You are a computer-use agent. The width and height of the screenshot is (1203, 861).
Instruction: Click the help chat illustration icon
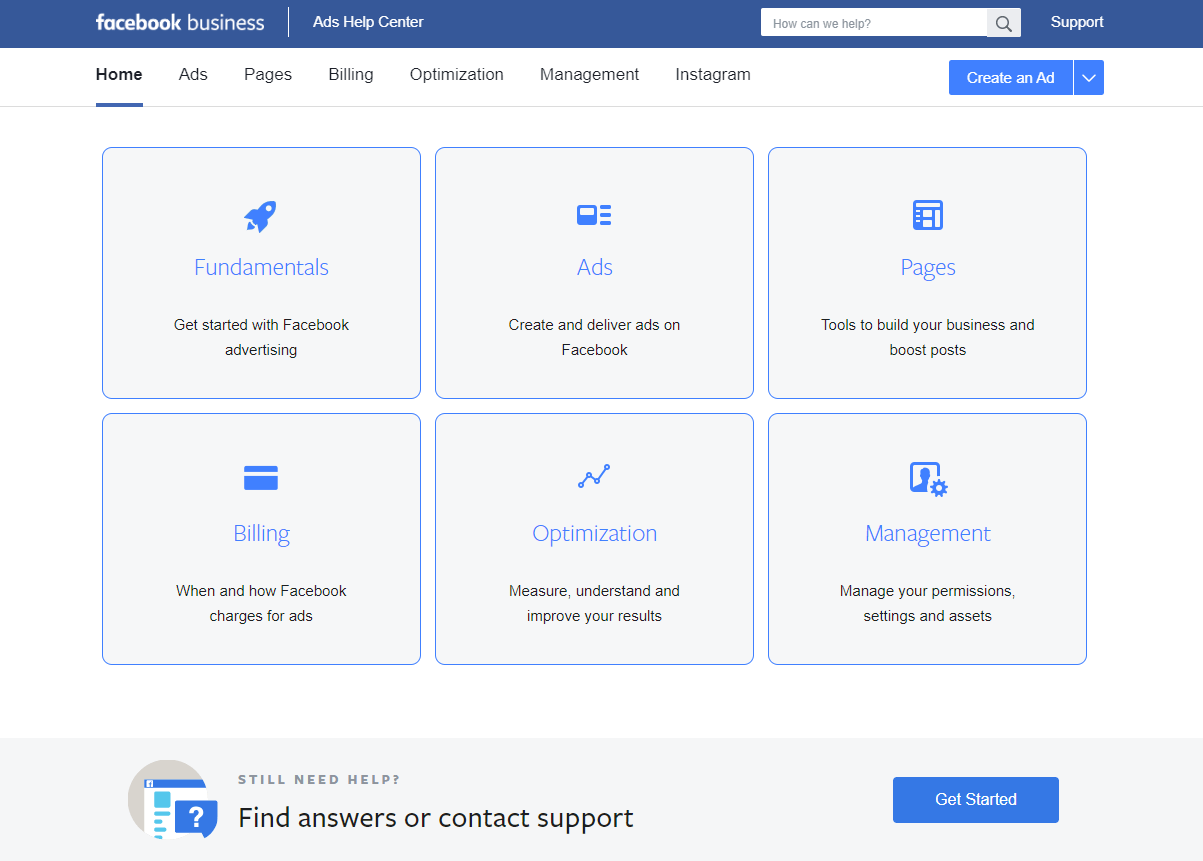(173, 799)
